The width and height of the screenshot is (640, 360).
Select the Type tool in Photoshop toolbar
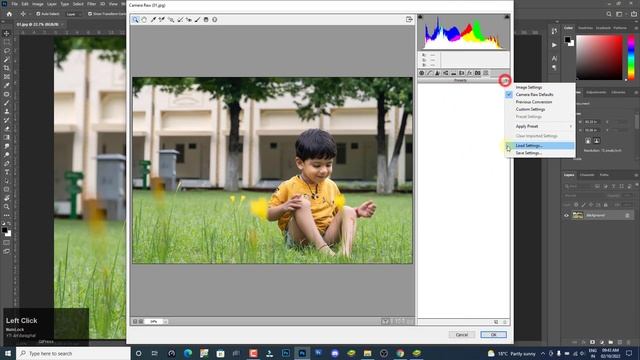tap(7, 172)
